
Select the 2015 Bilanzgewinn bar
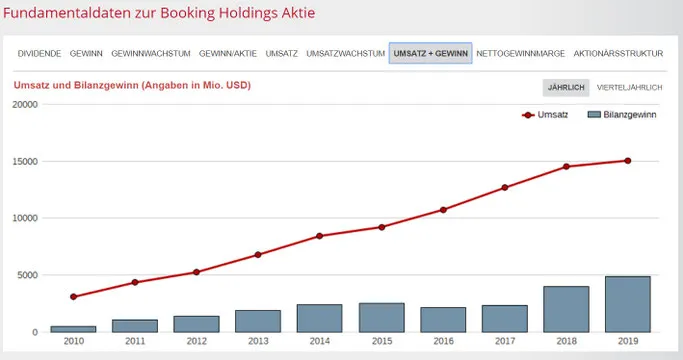pos(382,318)
